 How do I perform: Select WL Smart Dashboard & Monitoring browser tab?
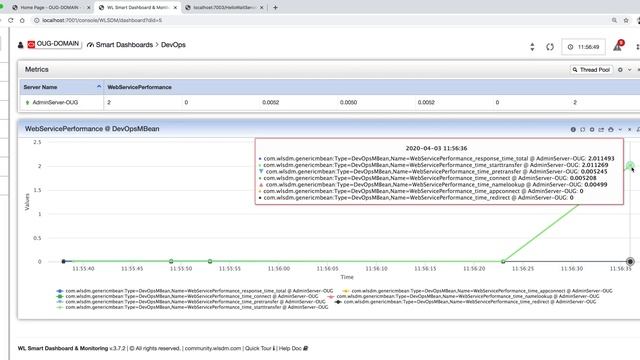[x=137, y=7]
